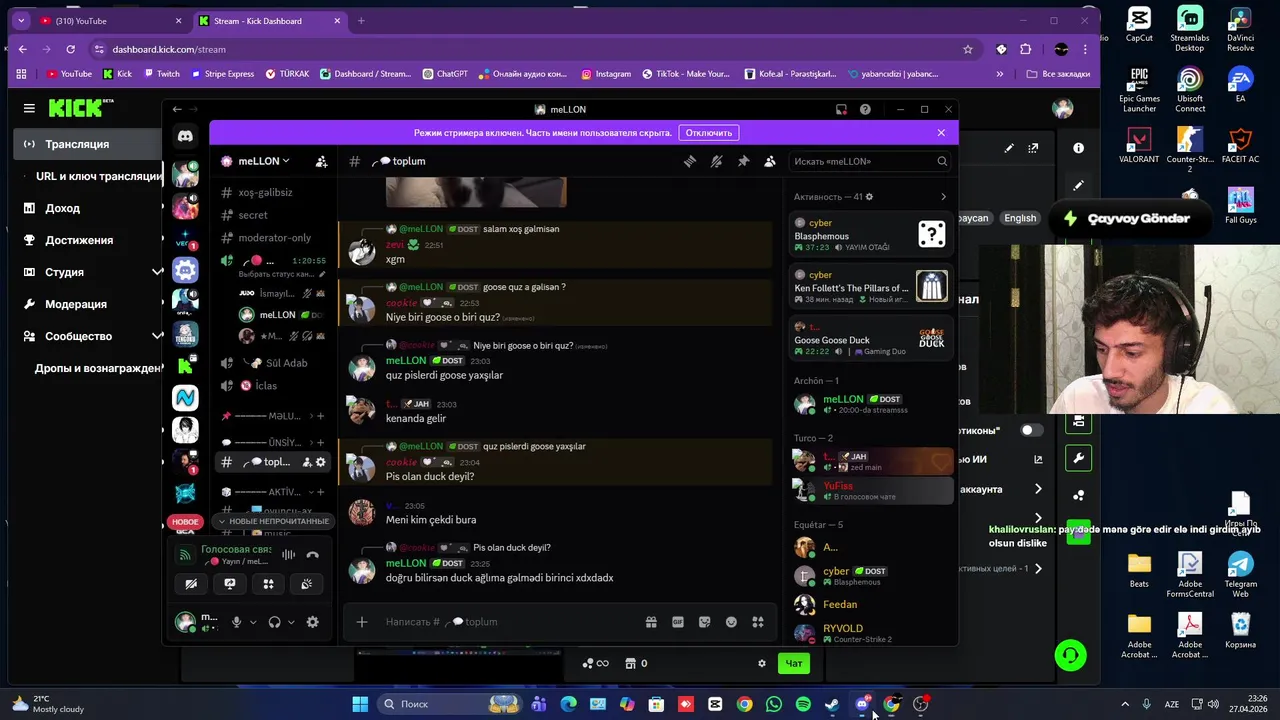Mute the microphone in Discord user panel
The height and width of the screenshot is (720, 1280).
(236, 622)
